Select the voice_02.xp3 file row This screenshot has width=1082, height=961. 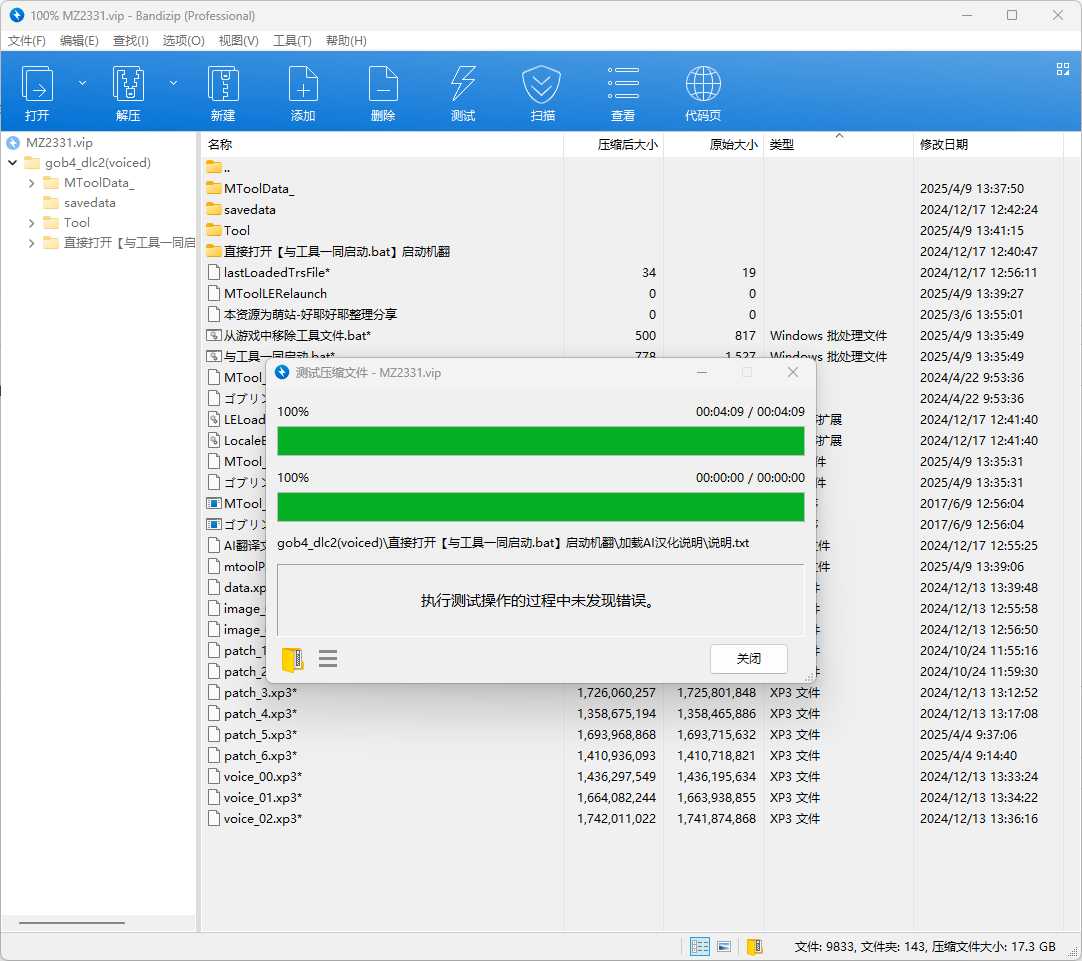click(262, 819)
